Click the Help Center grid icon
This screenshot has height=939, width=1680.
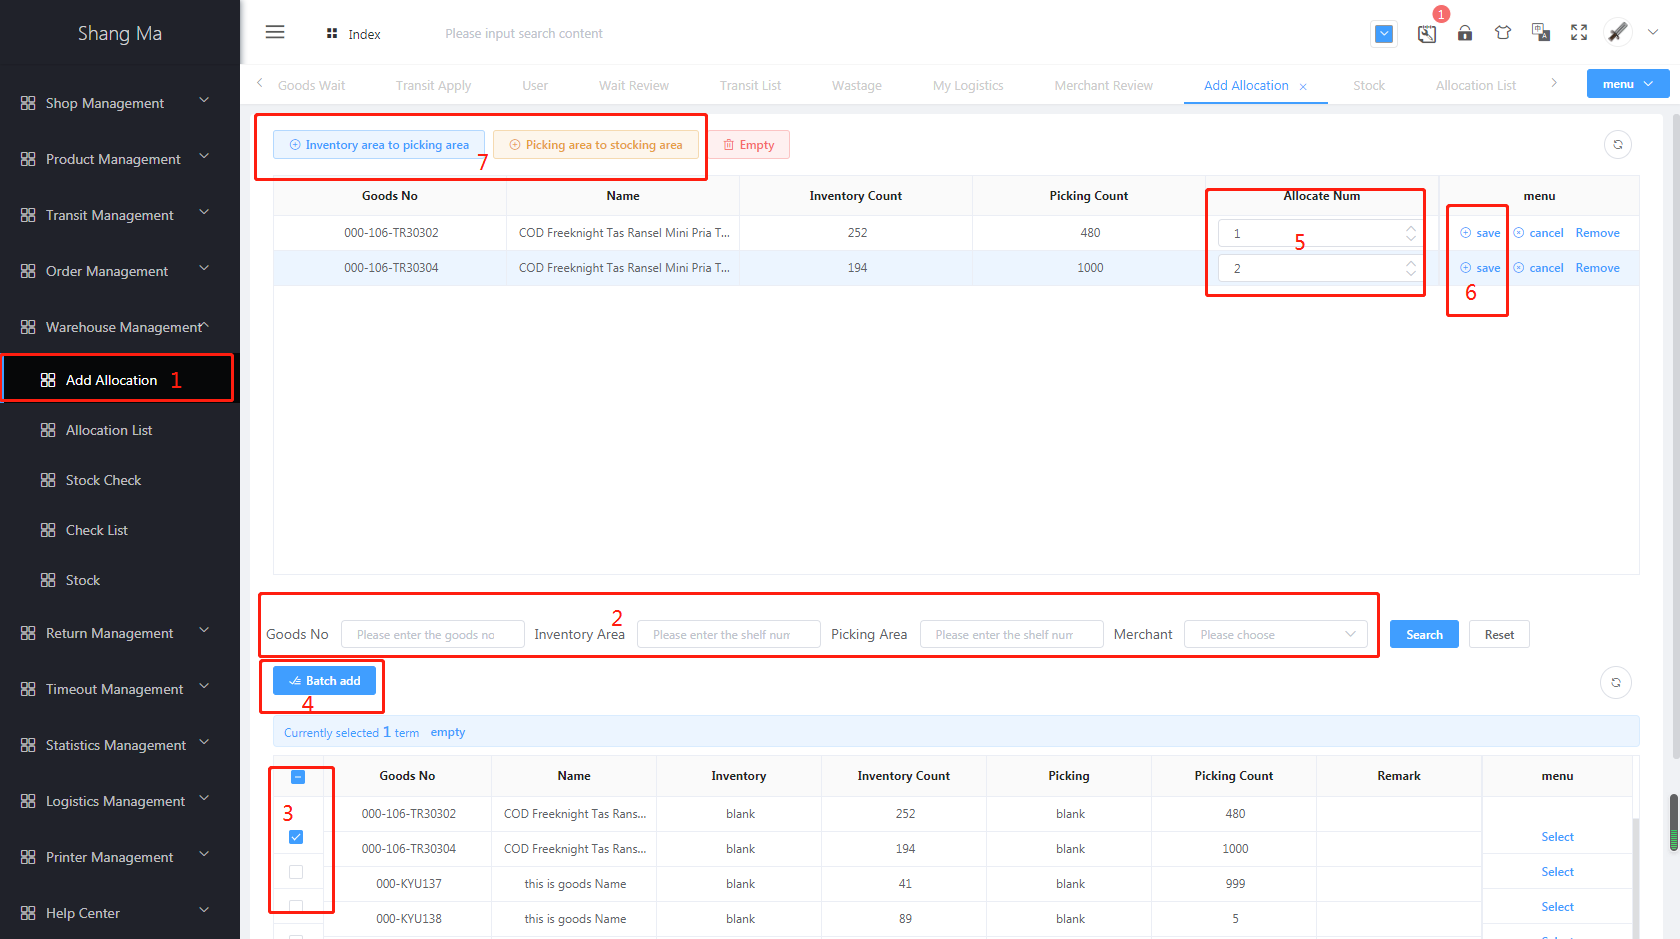(28, 913)
